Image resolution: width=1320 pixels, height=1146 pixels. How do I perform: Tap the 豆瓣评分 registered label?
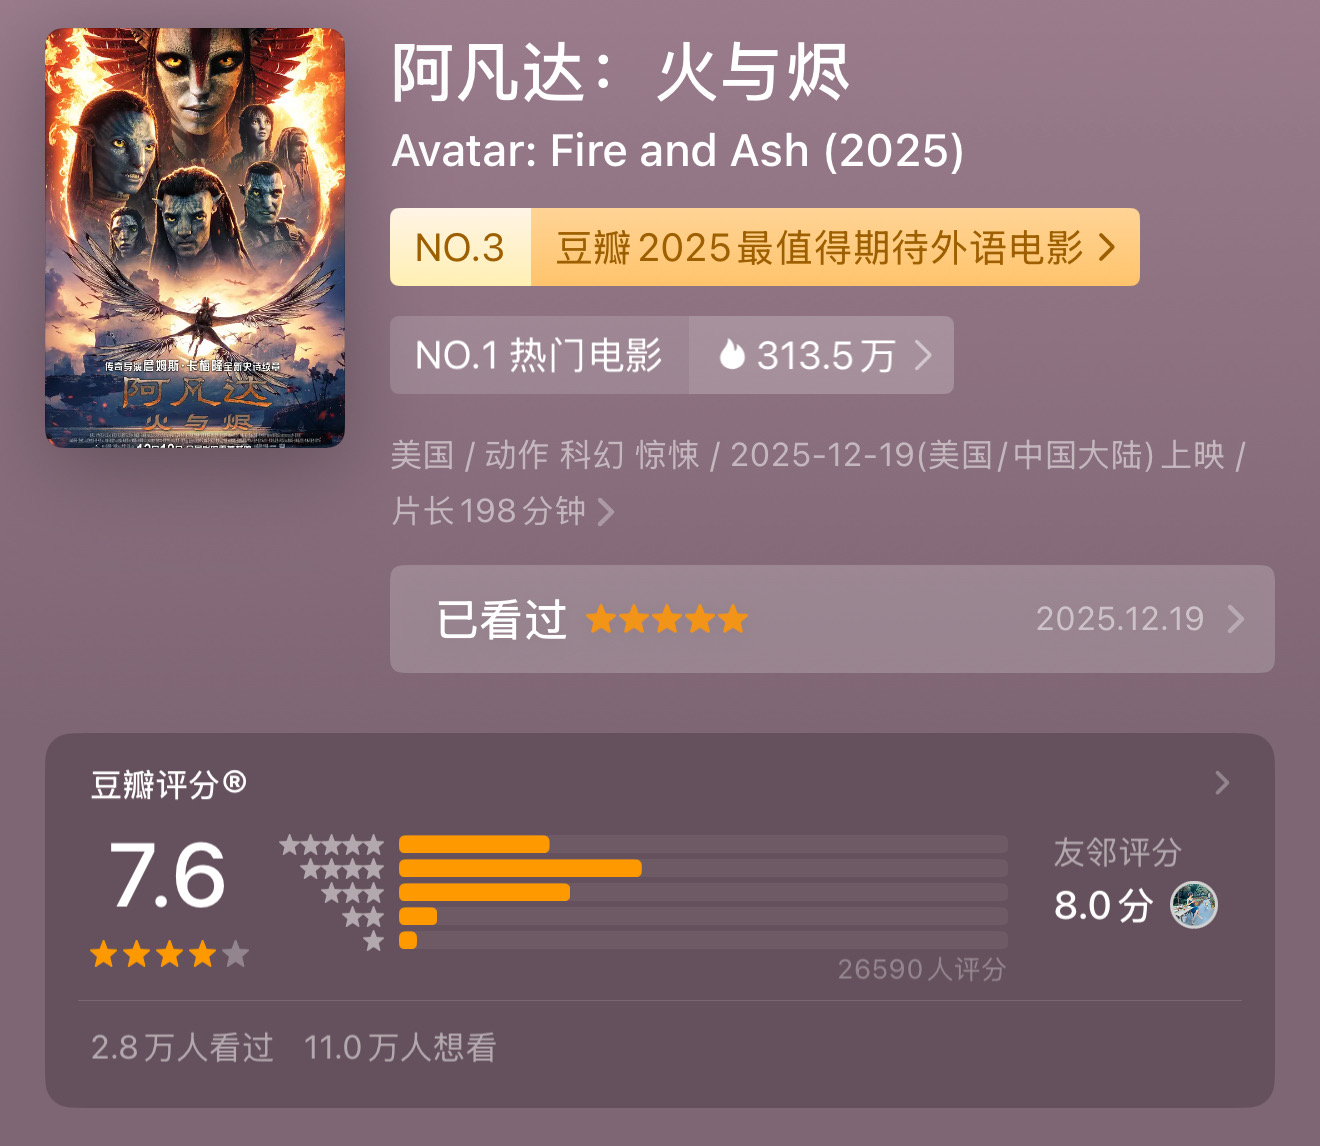pyautogui.click(x=168, y=784)
